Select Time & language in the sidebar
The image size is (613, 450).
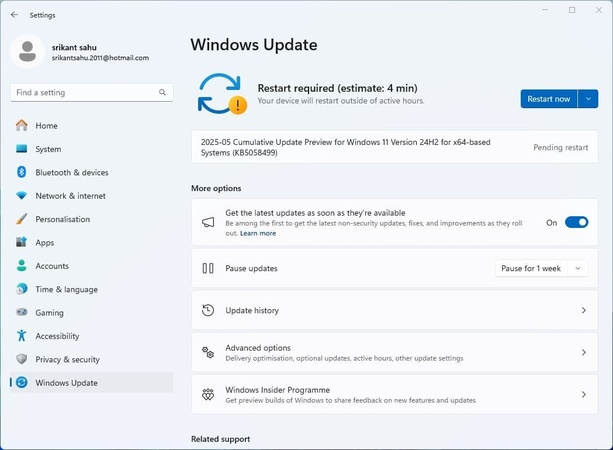pyautogui.click(x=91, y=289)
